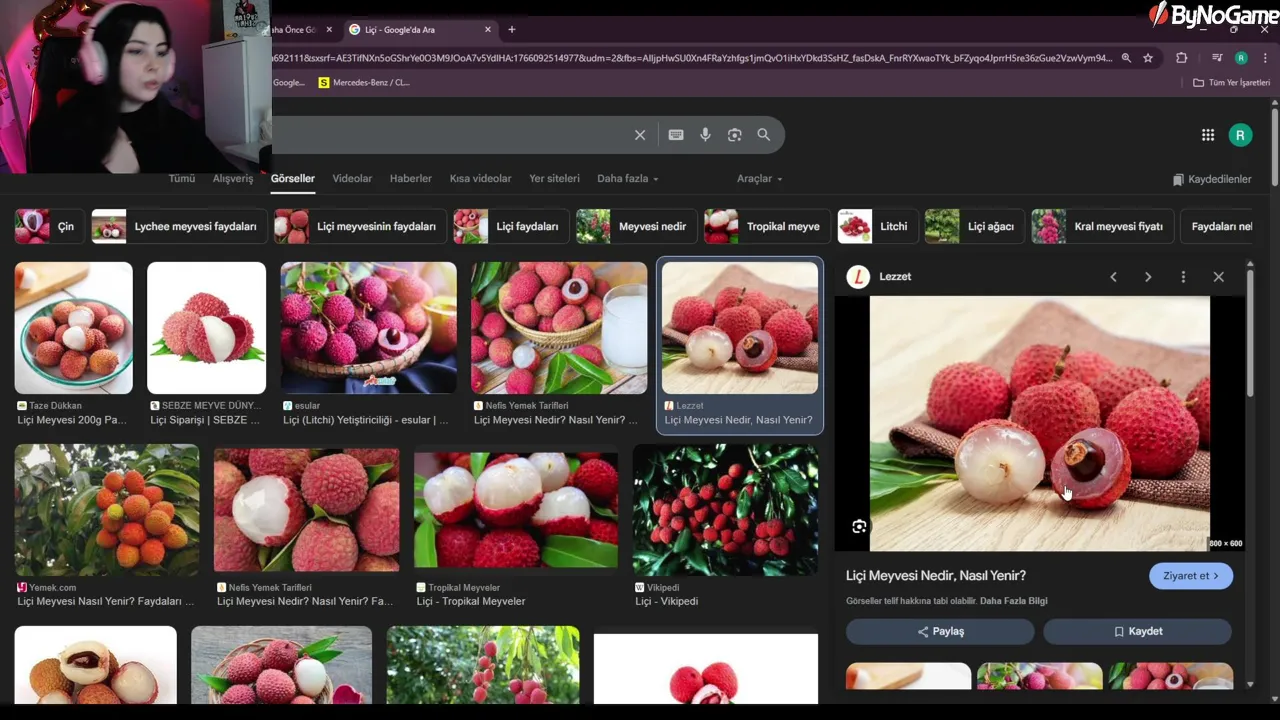Open the esular Liçi Yetiştiriciliği thumbnail

click(x=368, y=328)
